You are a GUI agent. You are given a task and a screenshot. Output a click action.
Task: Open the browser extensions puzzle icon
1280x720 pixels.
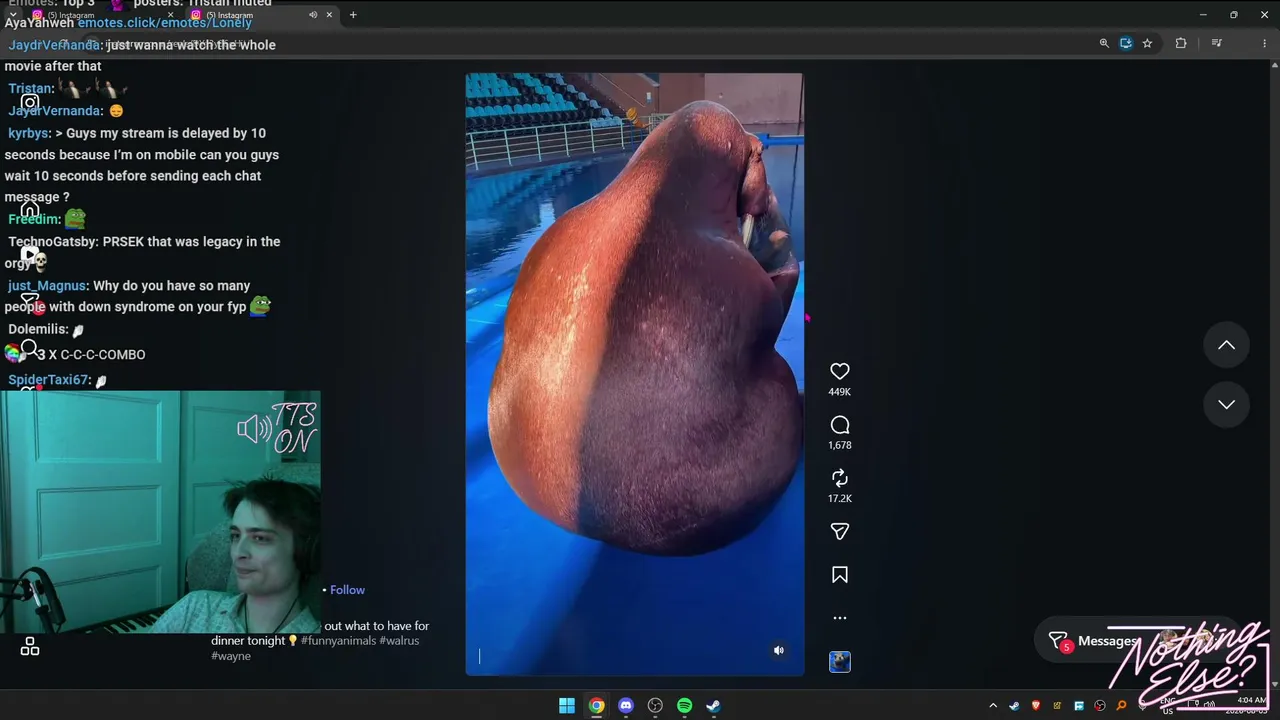point(1181,43)
